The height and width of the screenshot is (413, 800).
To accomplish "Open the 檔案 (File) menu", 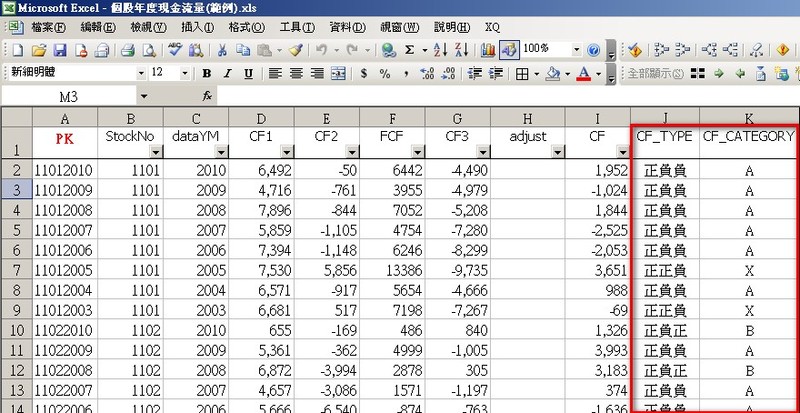I will pyautogui.click(x=48, y=27).
